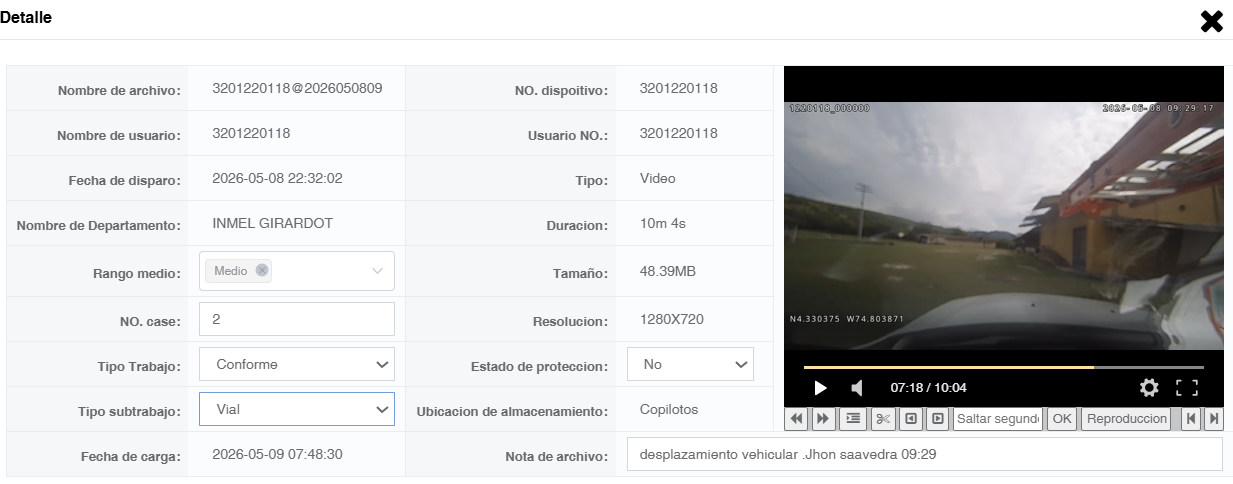Remove the Medio tag from Rango medio
Screen dimensions: 1233x484
click(262, 270)
